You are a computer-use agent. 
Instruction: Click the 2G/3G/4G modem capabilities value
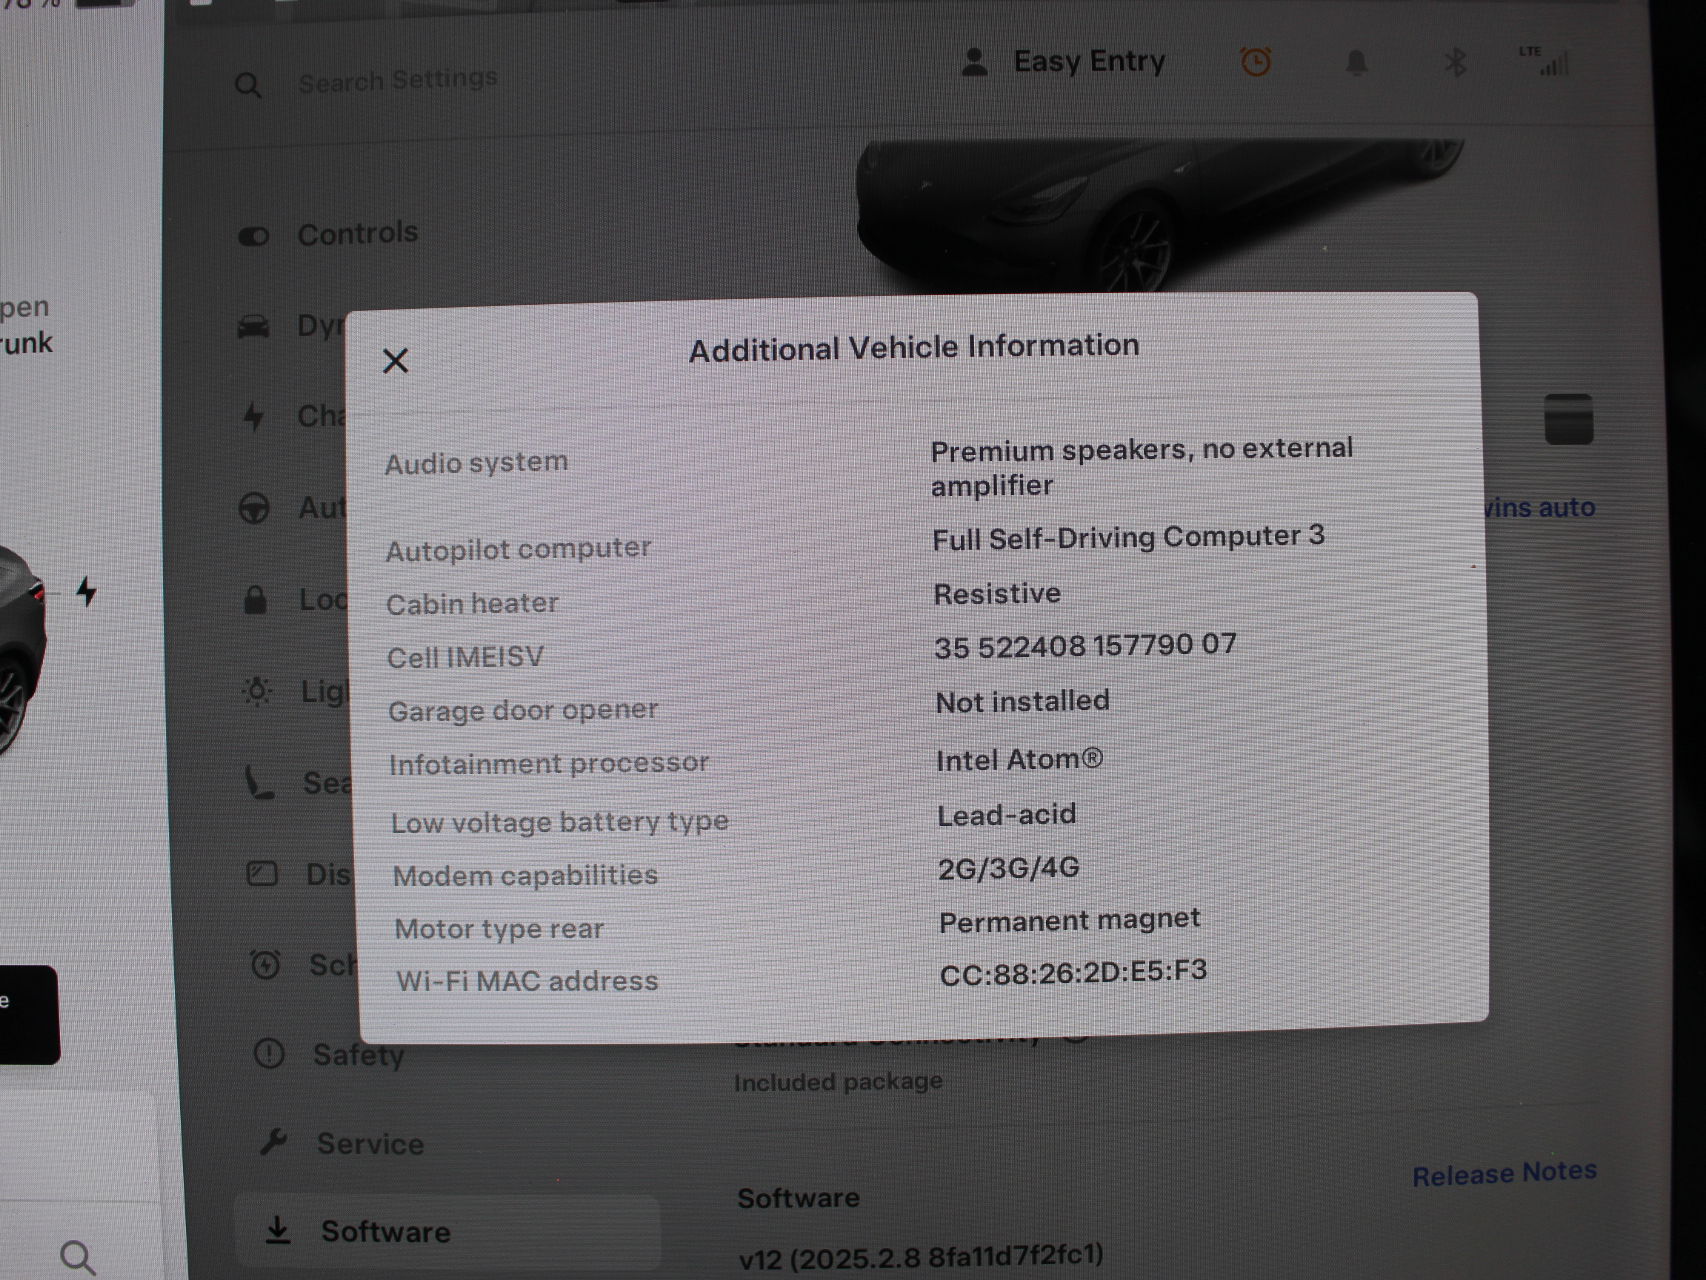pos(1008,868)
